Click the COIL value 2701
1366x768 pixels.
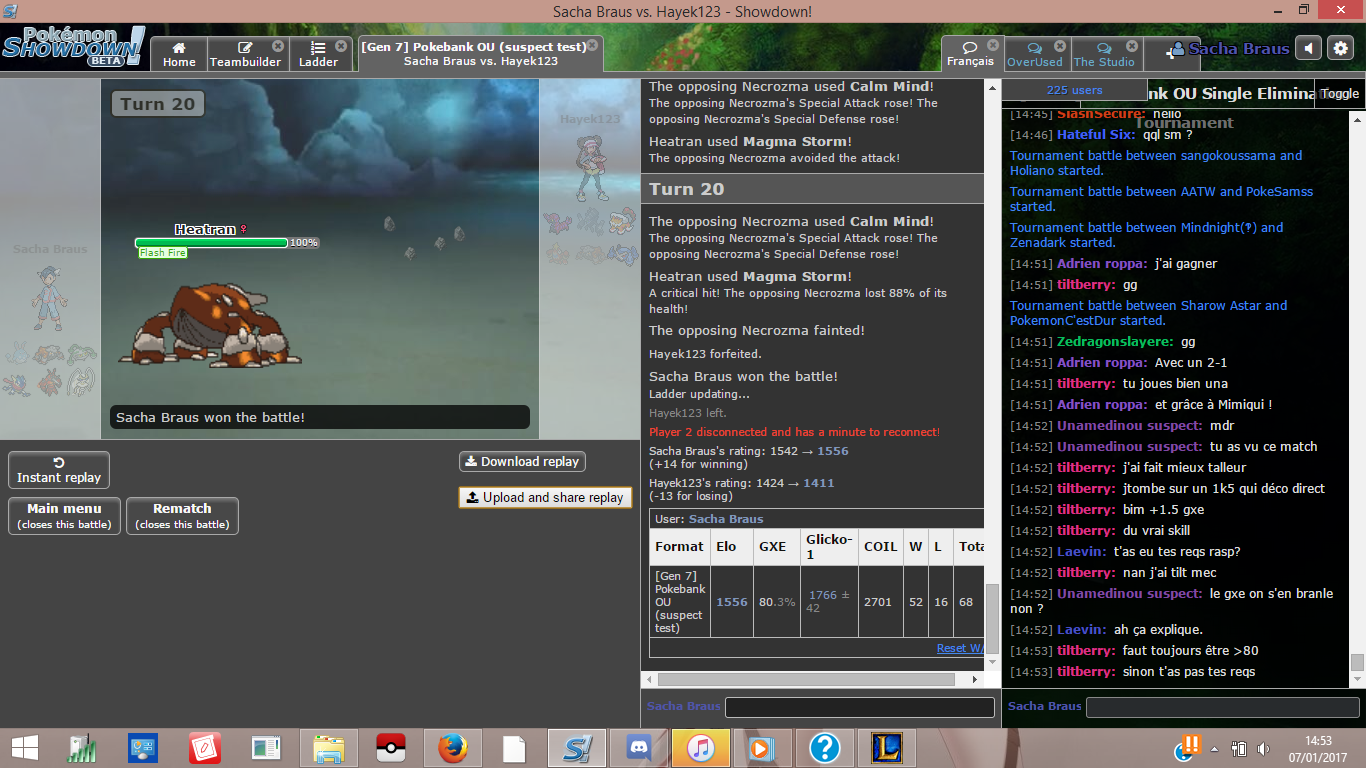[880, 602]
